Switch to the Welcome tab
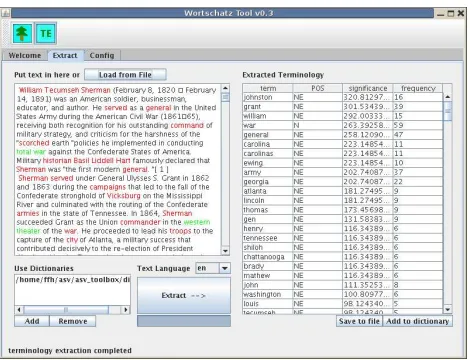Viewport: 470px width, 360px height. (25, 55)
